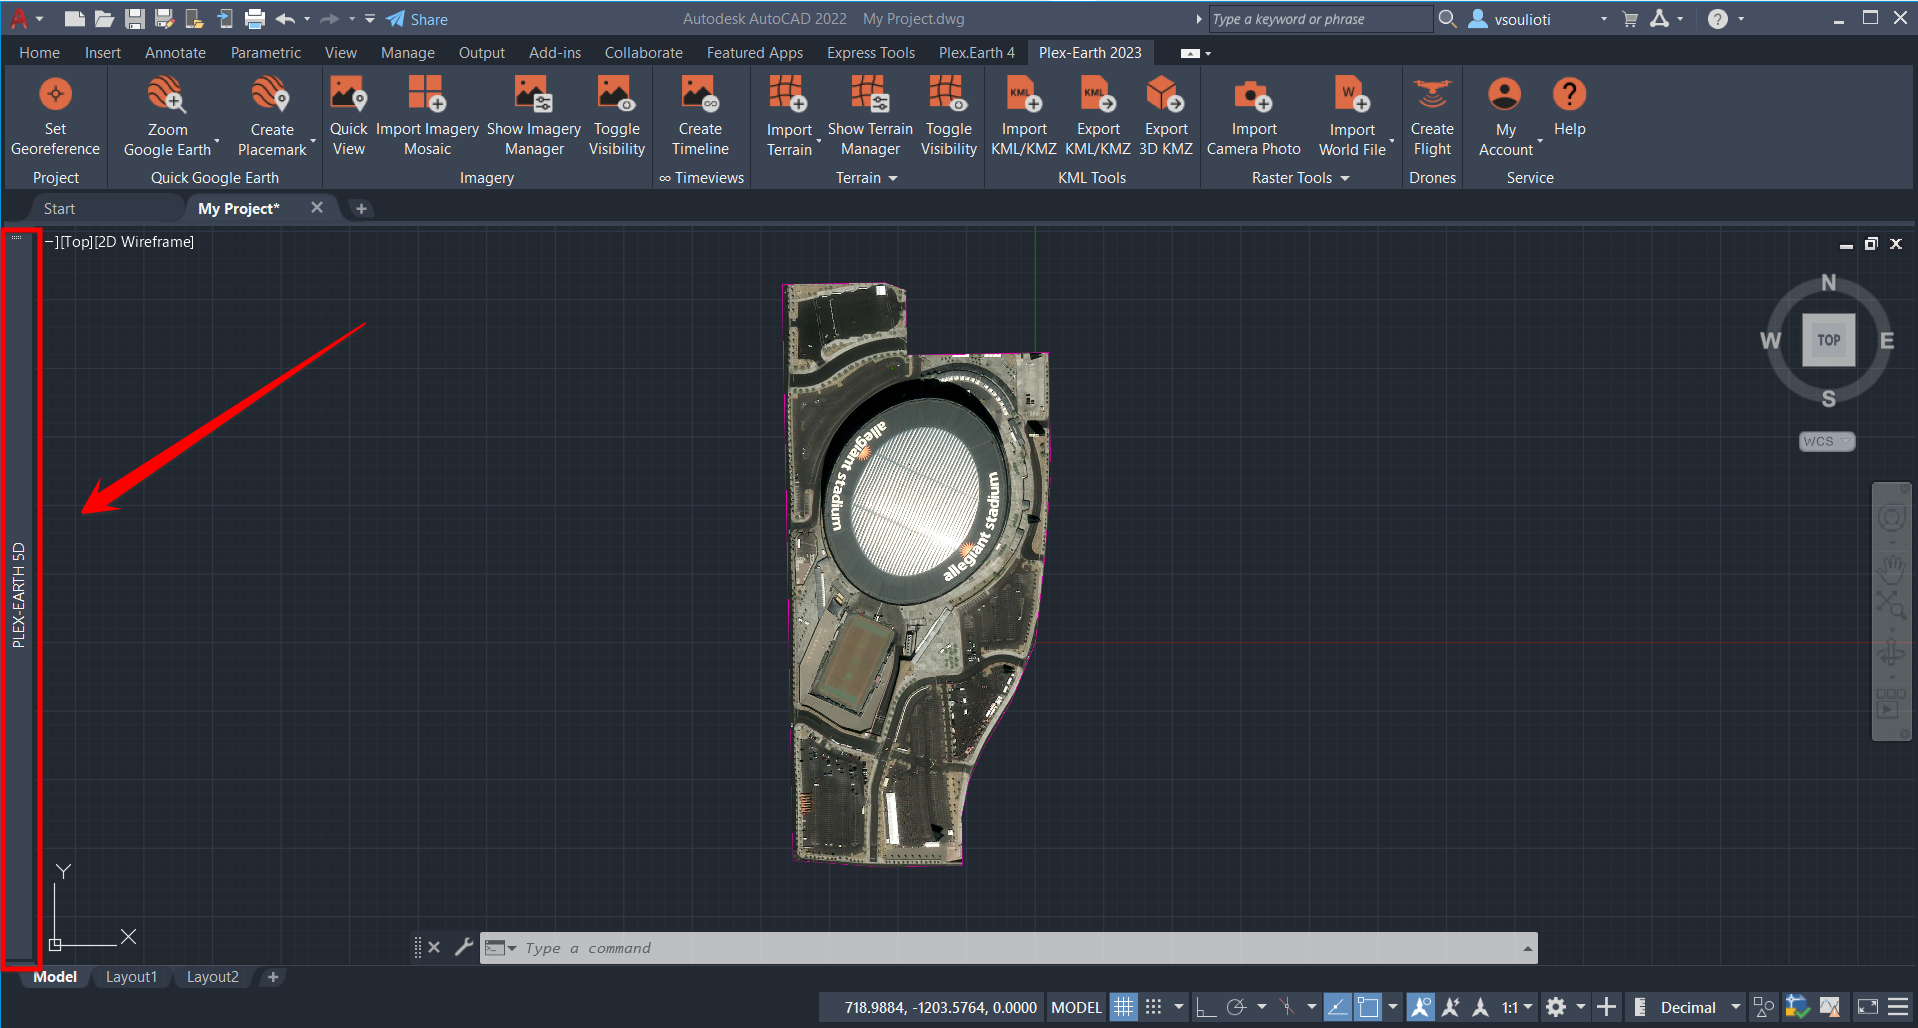1918x1028 pixels.
Task: Open a new drawing tab with plus button
Action: 361,208
